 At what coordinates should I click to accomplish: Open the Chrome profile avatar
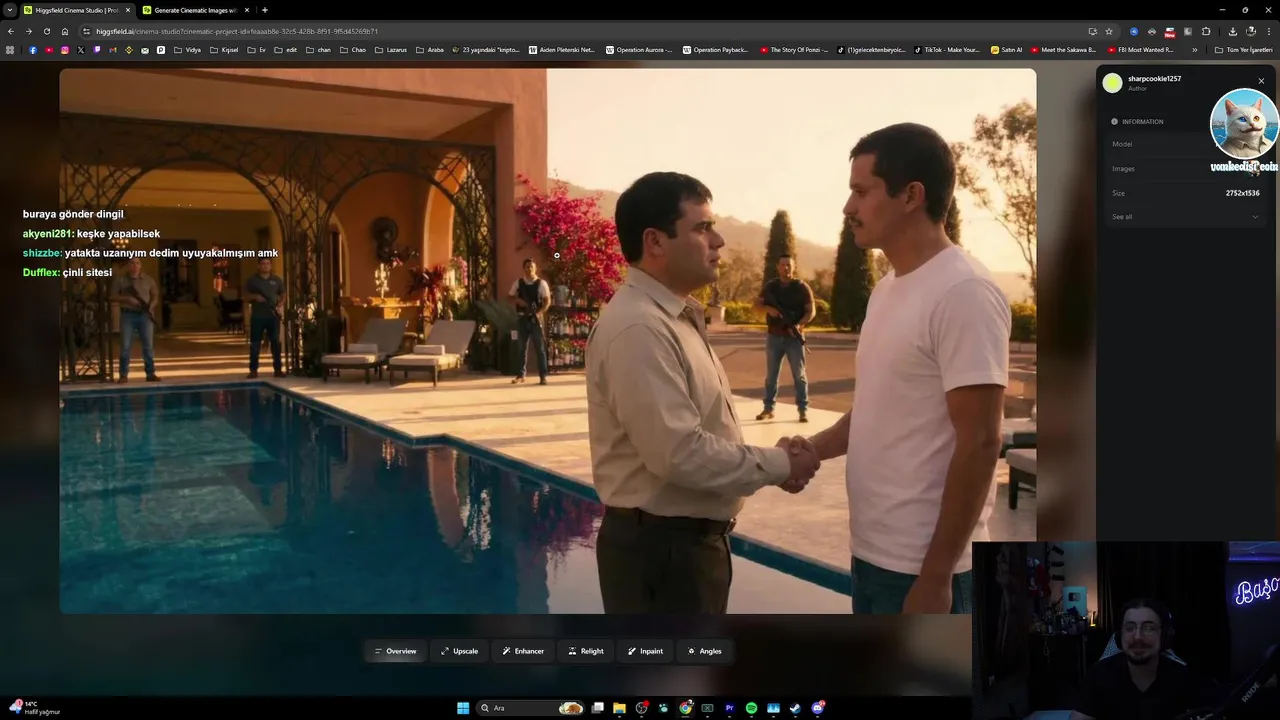[1251, 31]
